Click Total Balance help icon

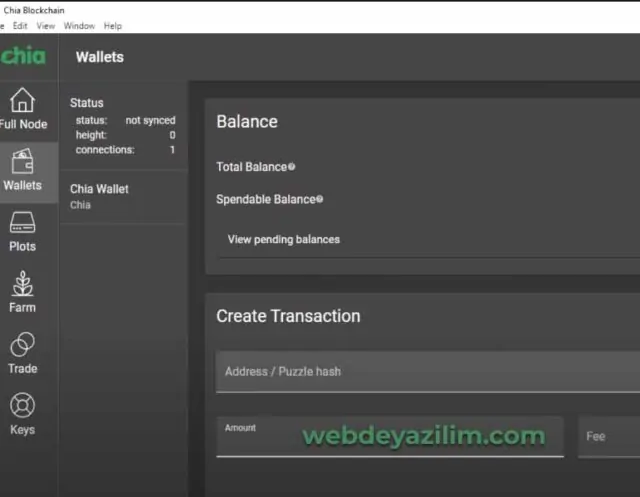pyautogui.click(x=292, y=167)
